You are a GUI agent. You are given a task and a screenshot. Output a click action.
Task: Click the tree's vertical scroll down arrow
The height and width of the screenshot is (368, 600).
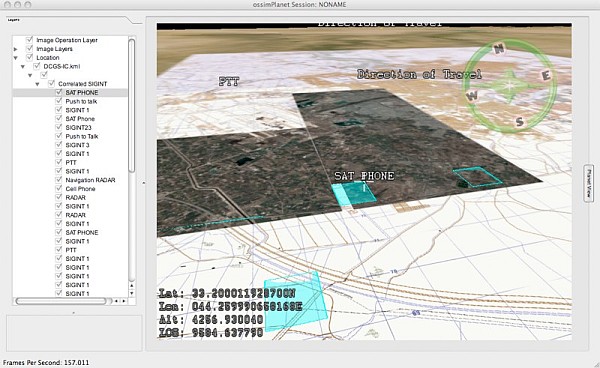pyautogui.click(x=132, y=293)
